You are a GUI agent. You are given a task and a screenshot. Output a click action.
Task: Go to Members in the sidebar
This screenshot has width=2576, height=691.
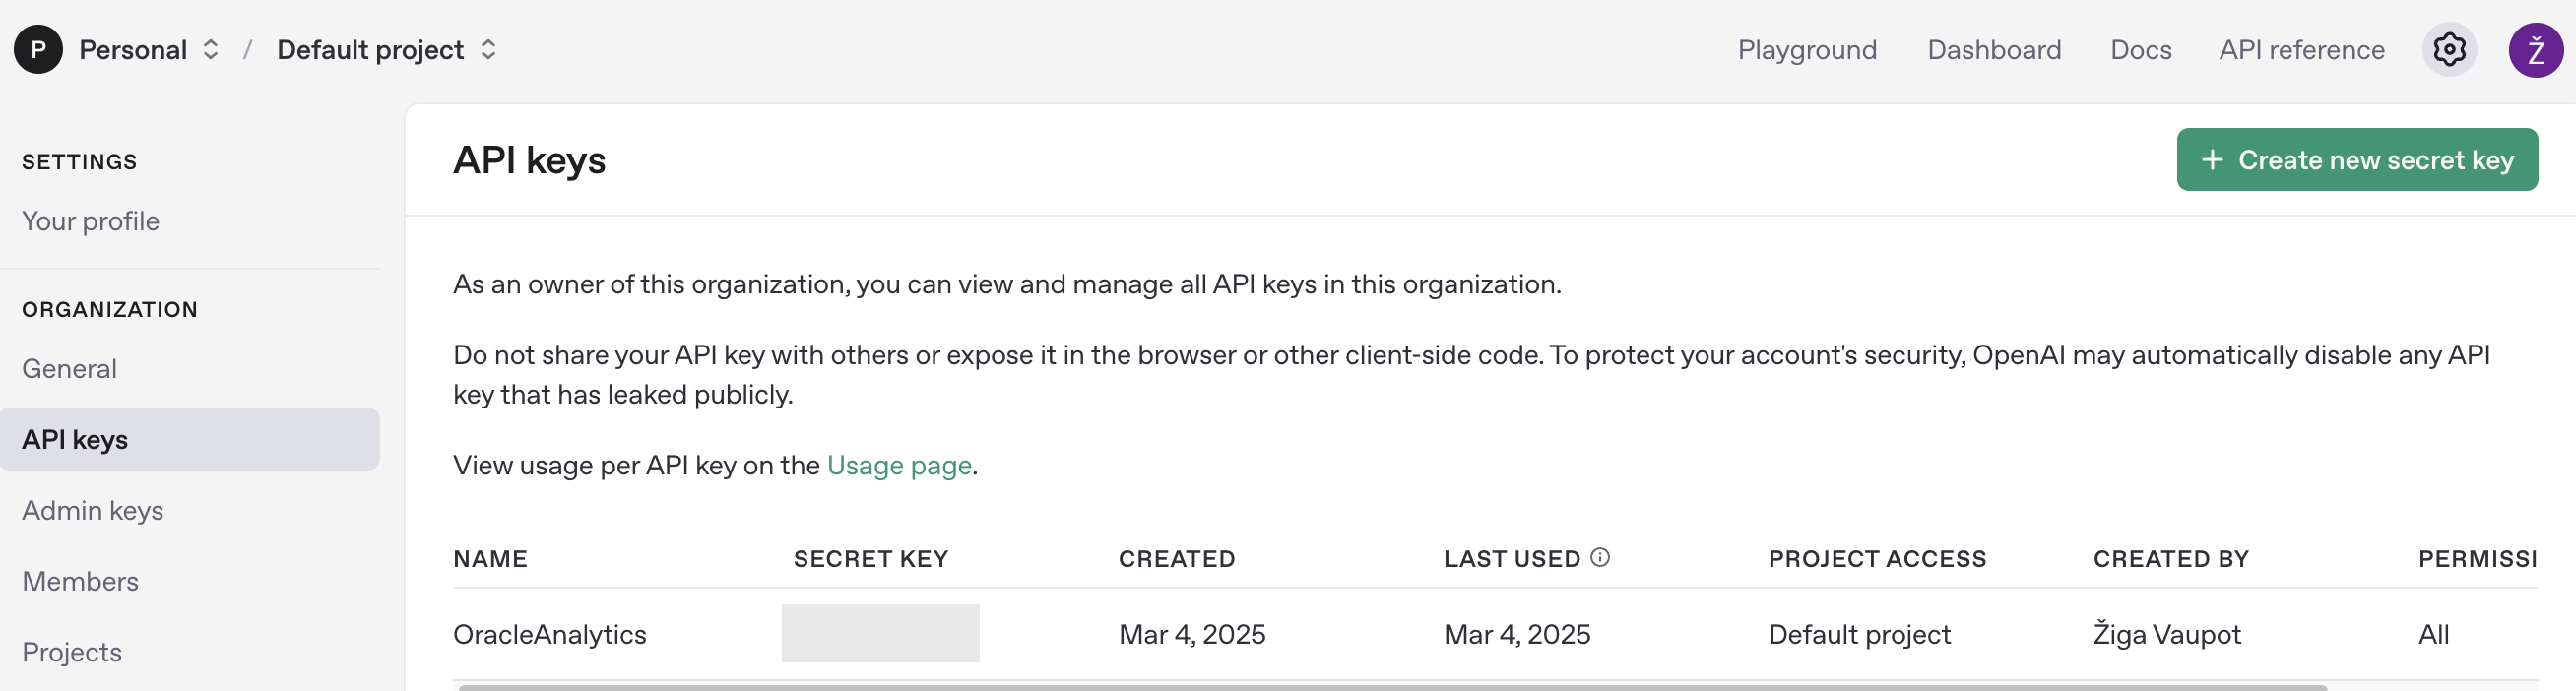80,581
